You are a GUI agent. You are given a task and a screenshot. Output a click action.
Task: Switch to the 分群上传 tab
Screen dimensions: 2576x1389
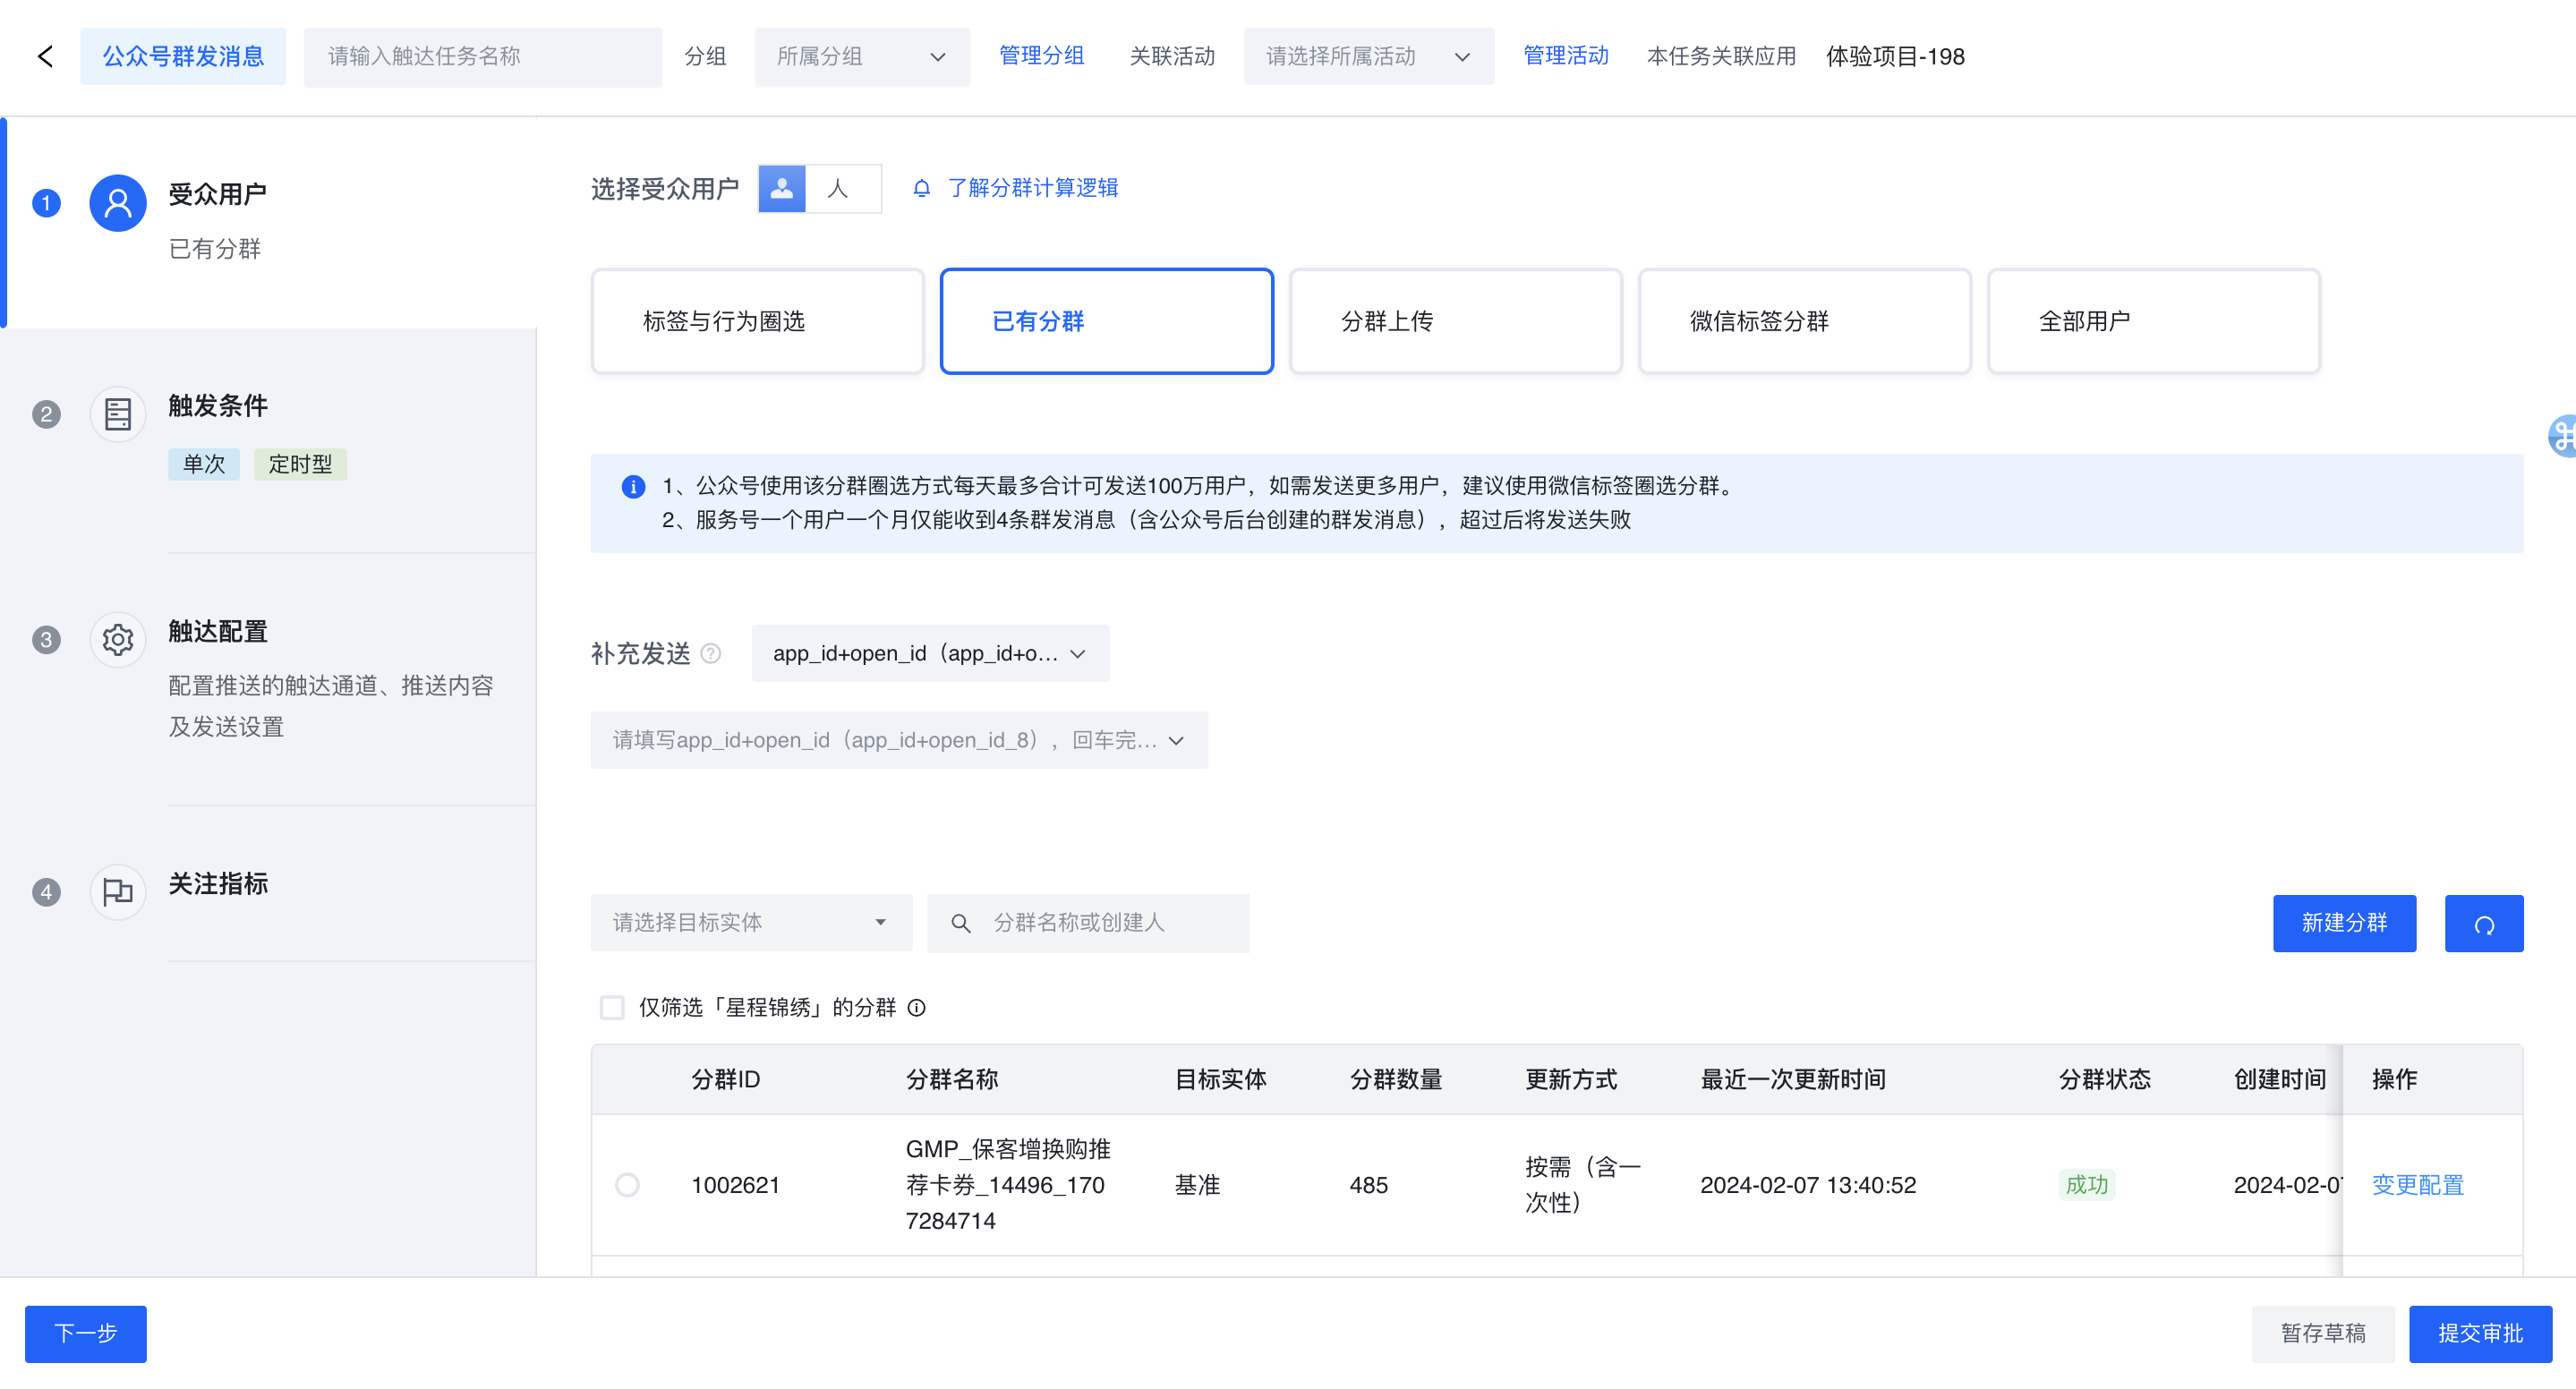coord(1455,321)
